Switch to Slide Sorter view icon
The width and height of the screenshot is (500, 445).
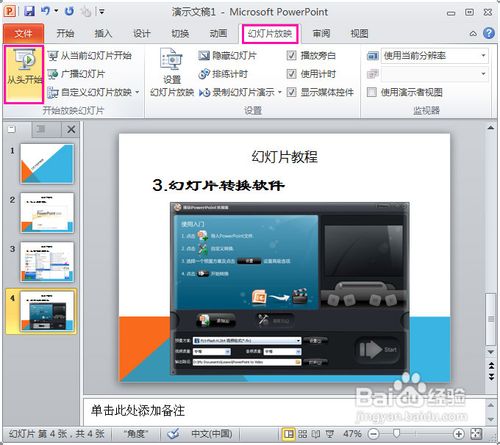click(x=302, y=434)
